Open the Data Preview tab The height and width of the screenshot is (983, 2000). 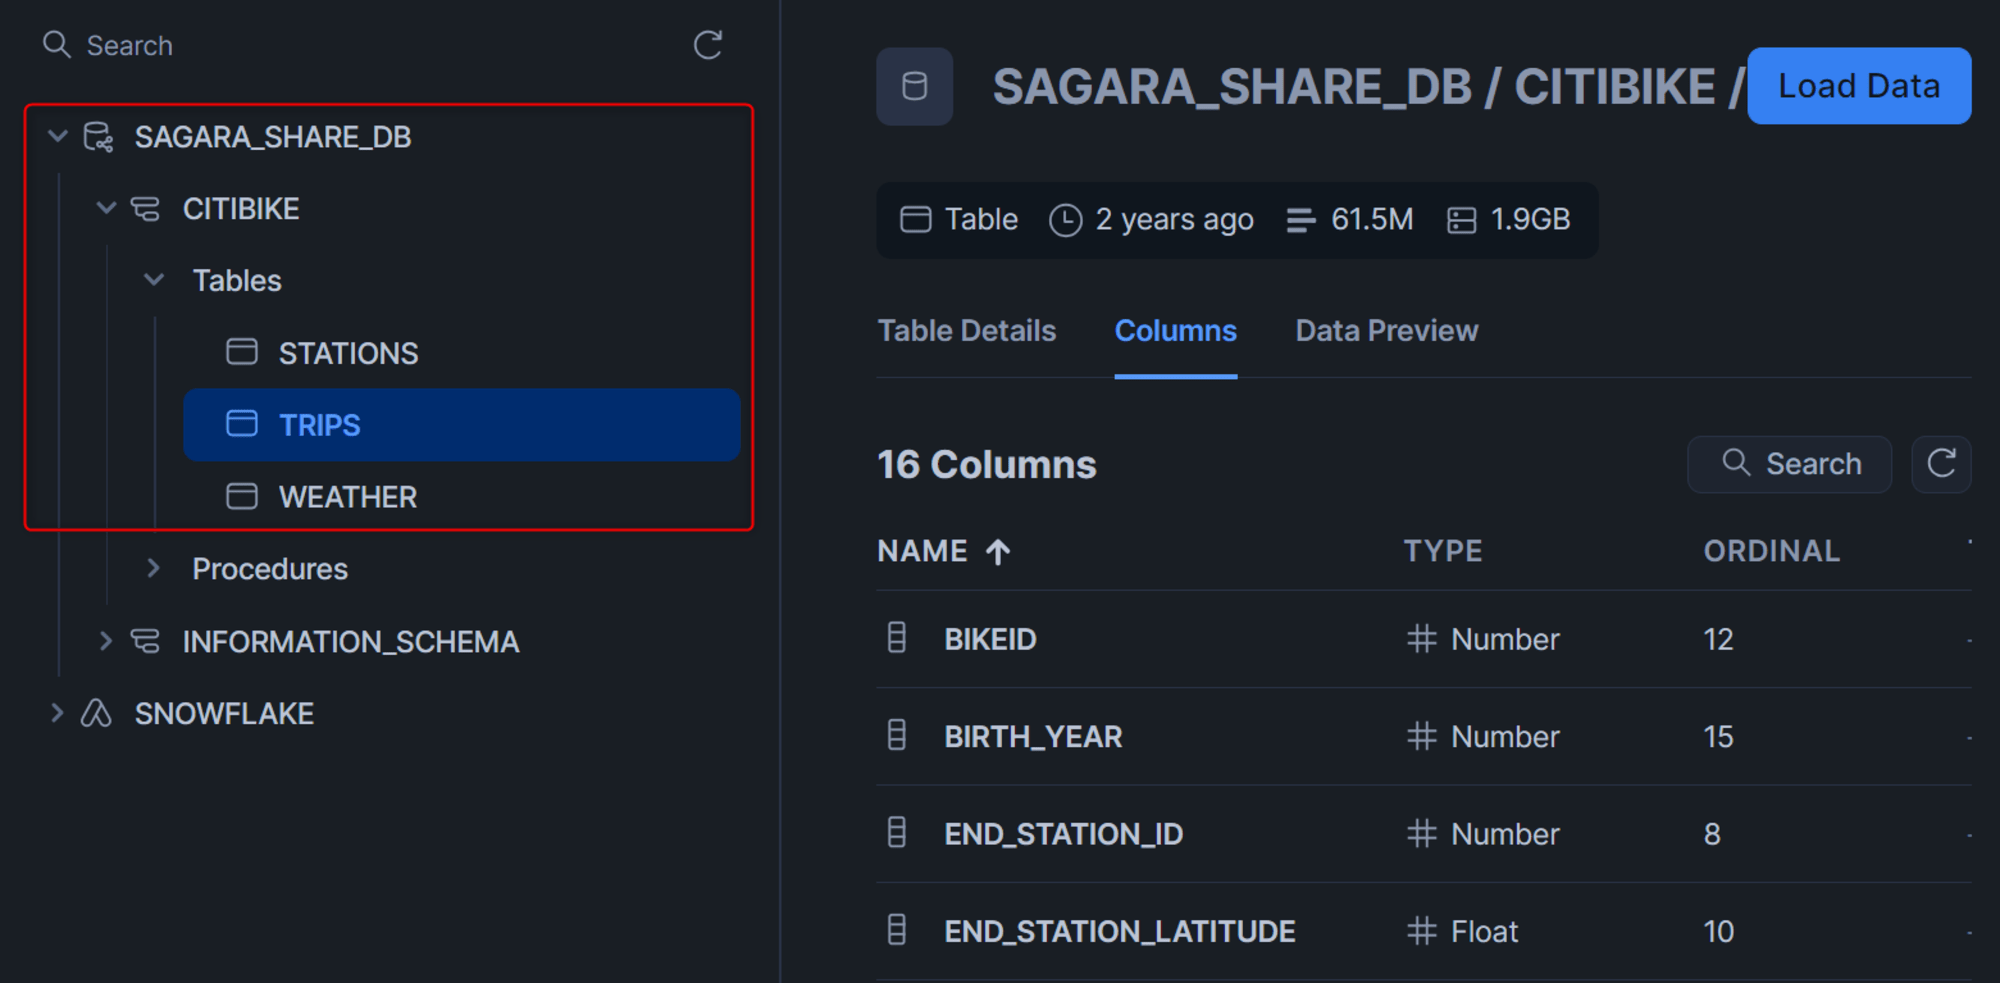[x=1386, y=331]
